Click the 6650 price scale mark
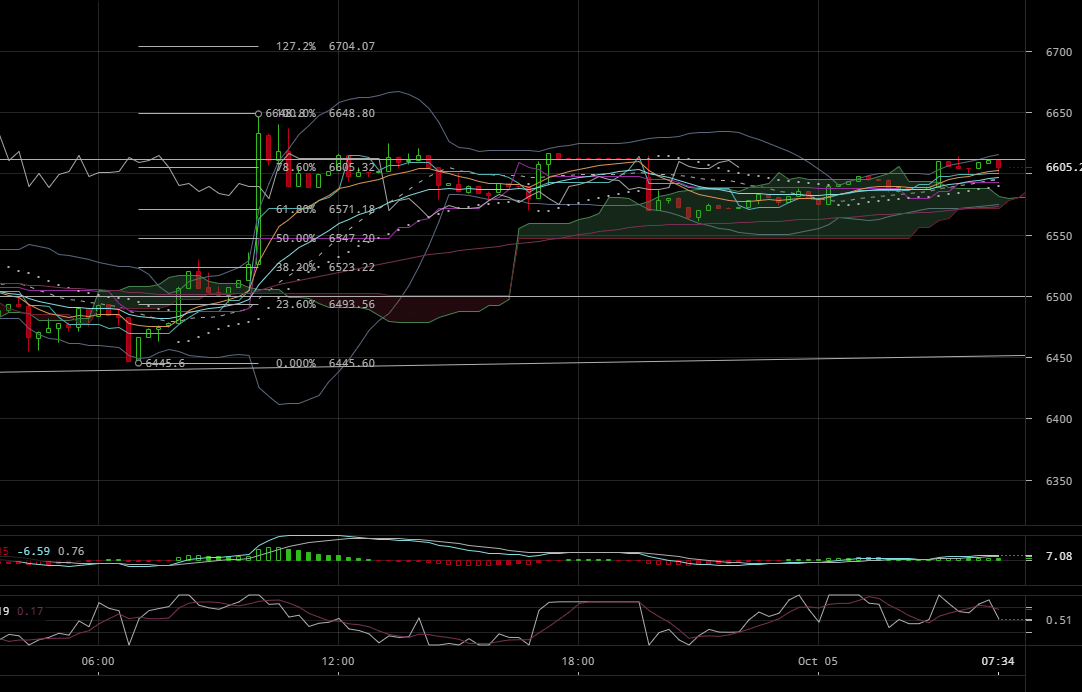Screen dimensions: 1082x692 (x=1059, y=113)
